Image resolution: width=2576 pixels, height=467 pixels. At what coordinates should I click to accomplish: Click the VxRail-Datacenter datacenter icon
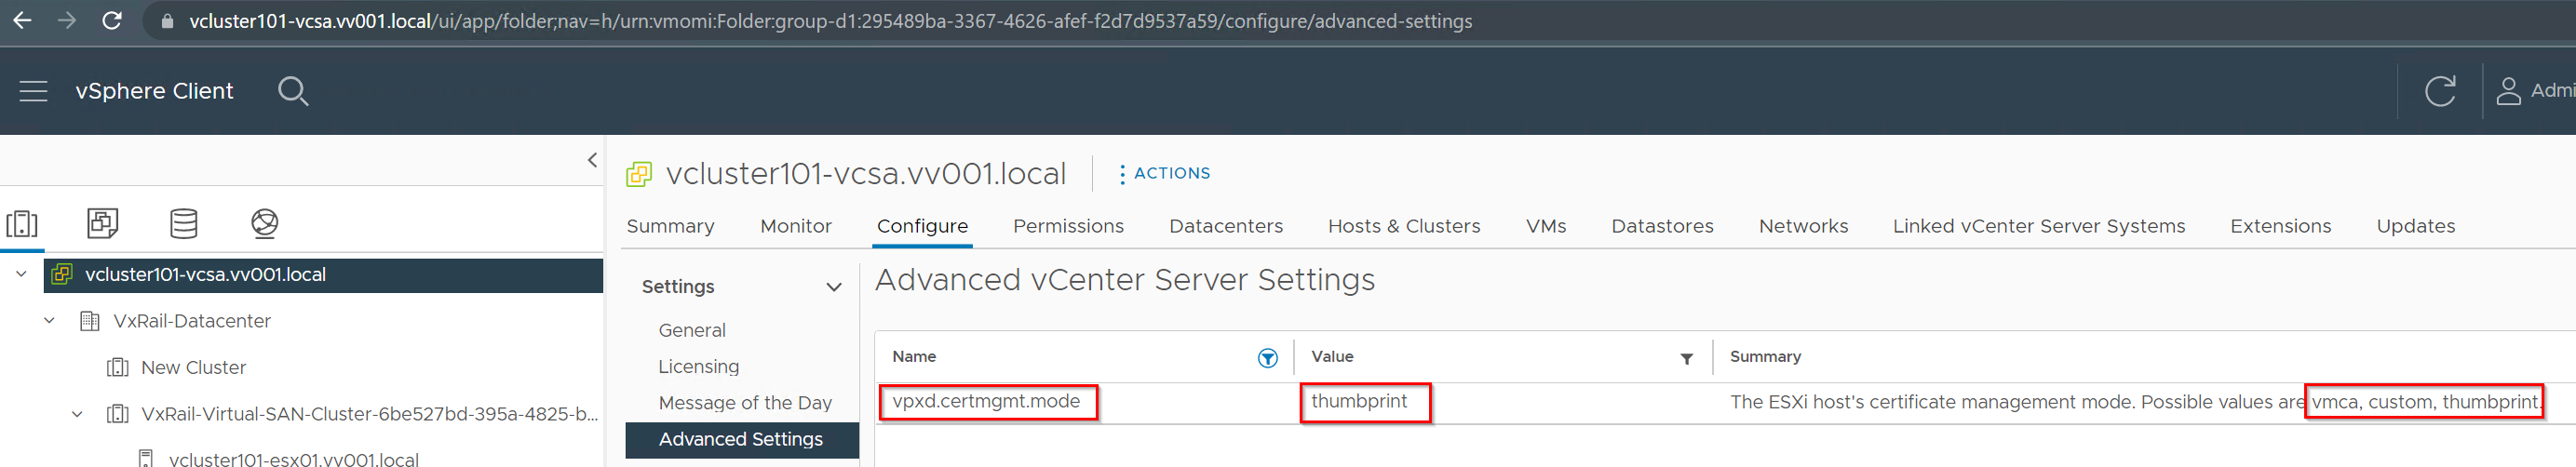(90, 321)
